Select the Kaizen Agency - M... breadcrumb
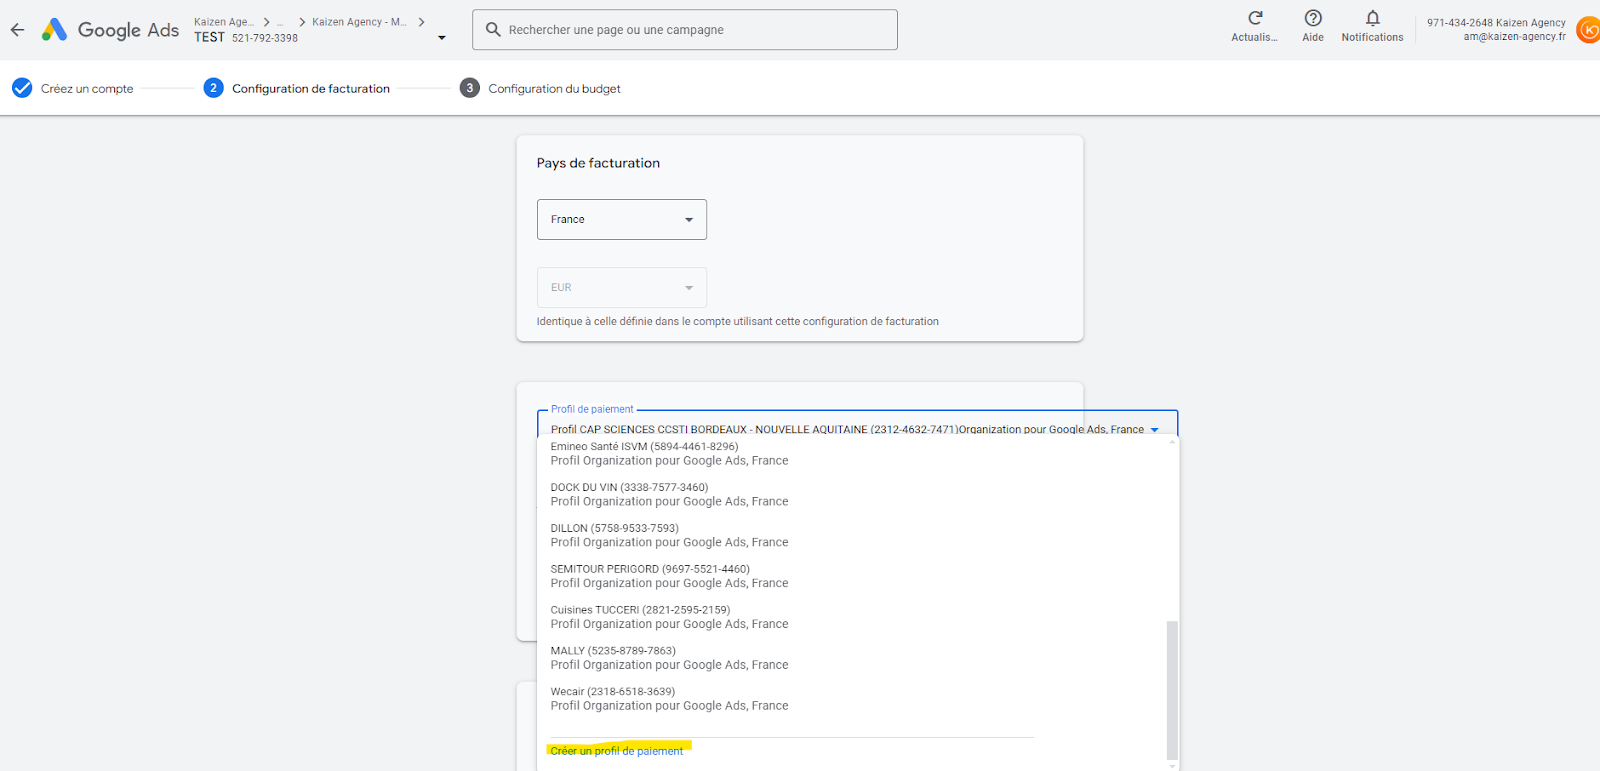 coord(359,22)
